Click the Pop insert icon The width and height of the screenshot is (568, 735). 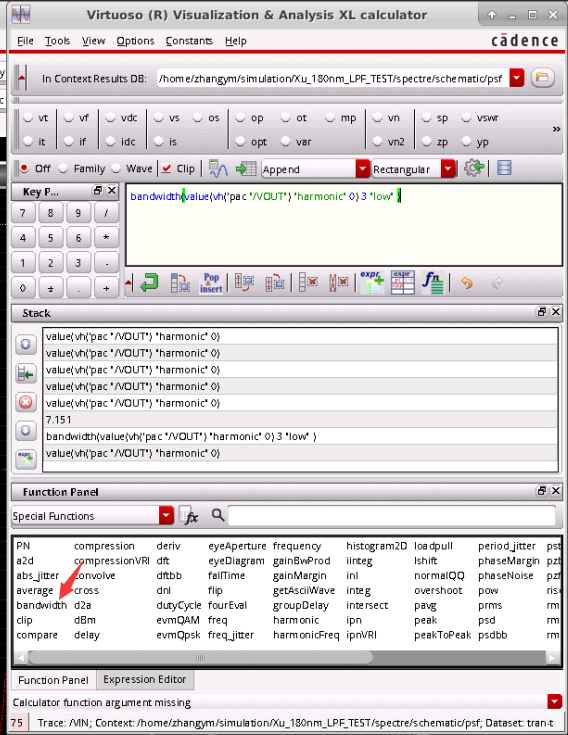tap(211, 283)
